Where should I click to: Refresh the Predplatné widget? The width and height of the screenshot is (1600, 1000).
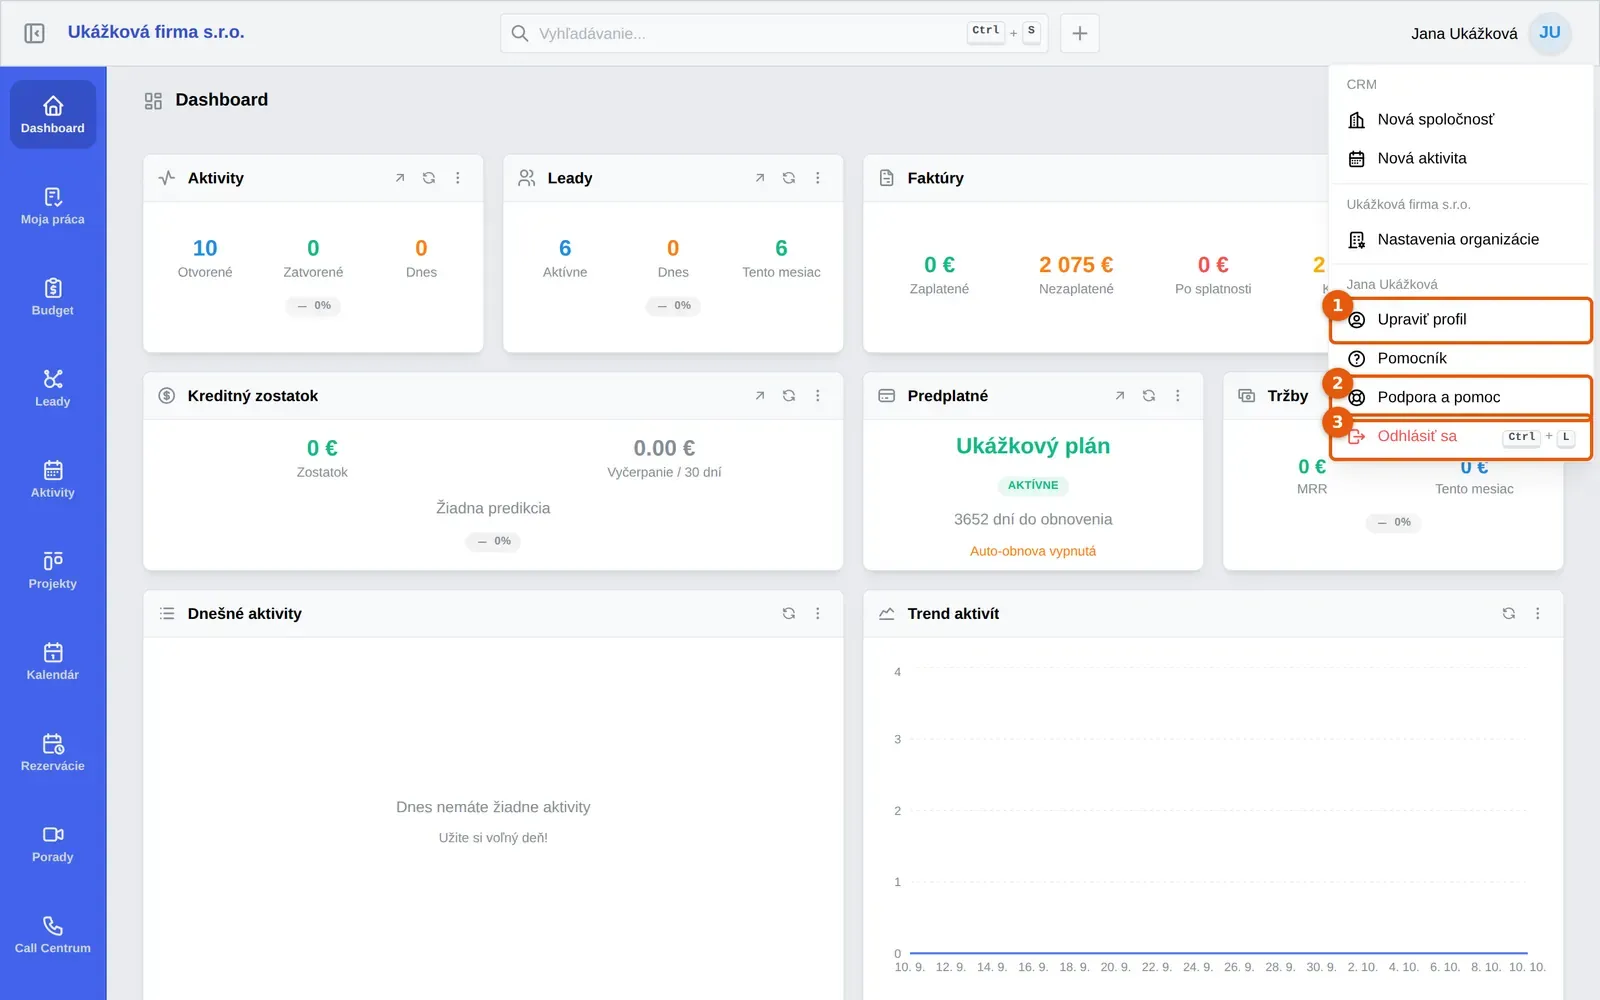click(x=1149, y=396)
